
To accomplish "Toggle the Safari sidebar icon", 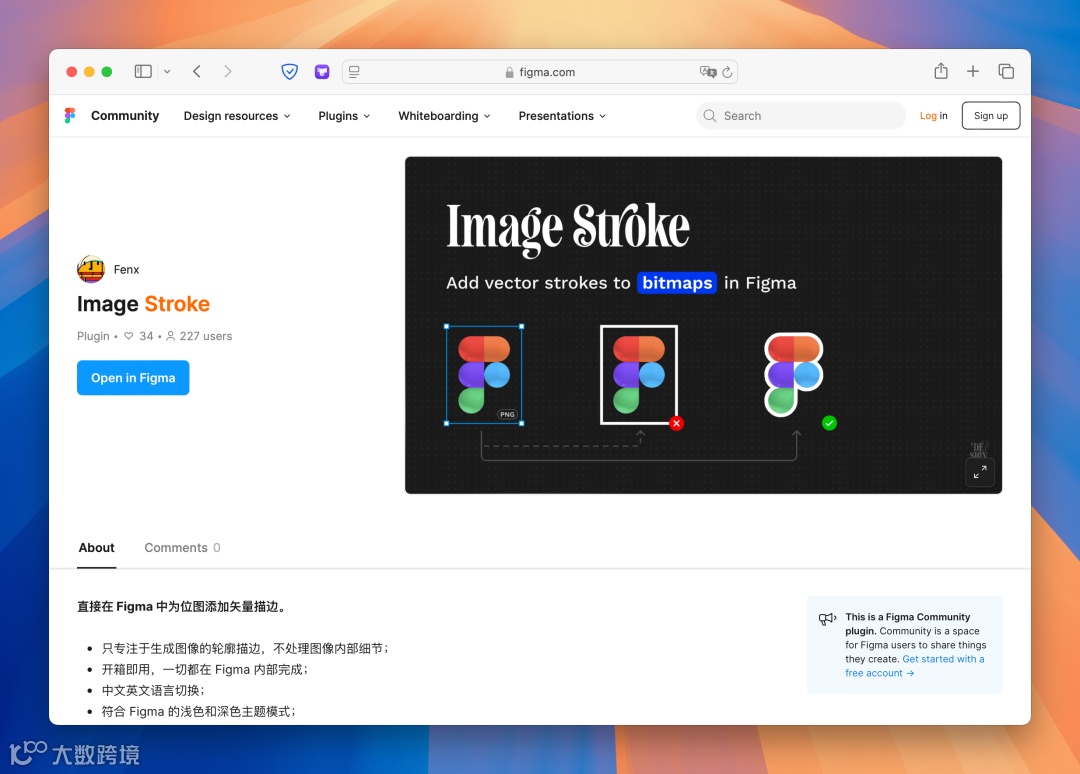I will point(143,72).
